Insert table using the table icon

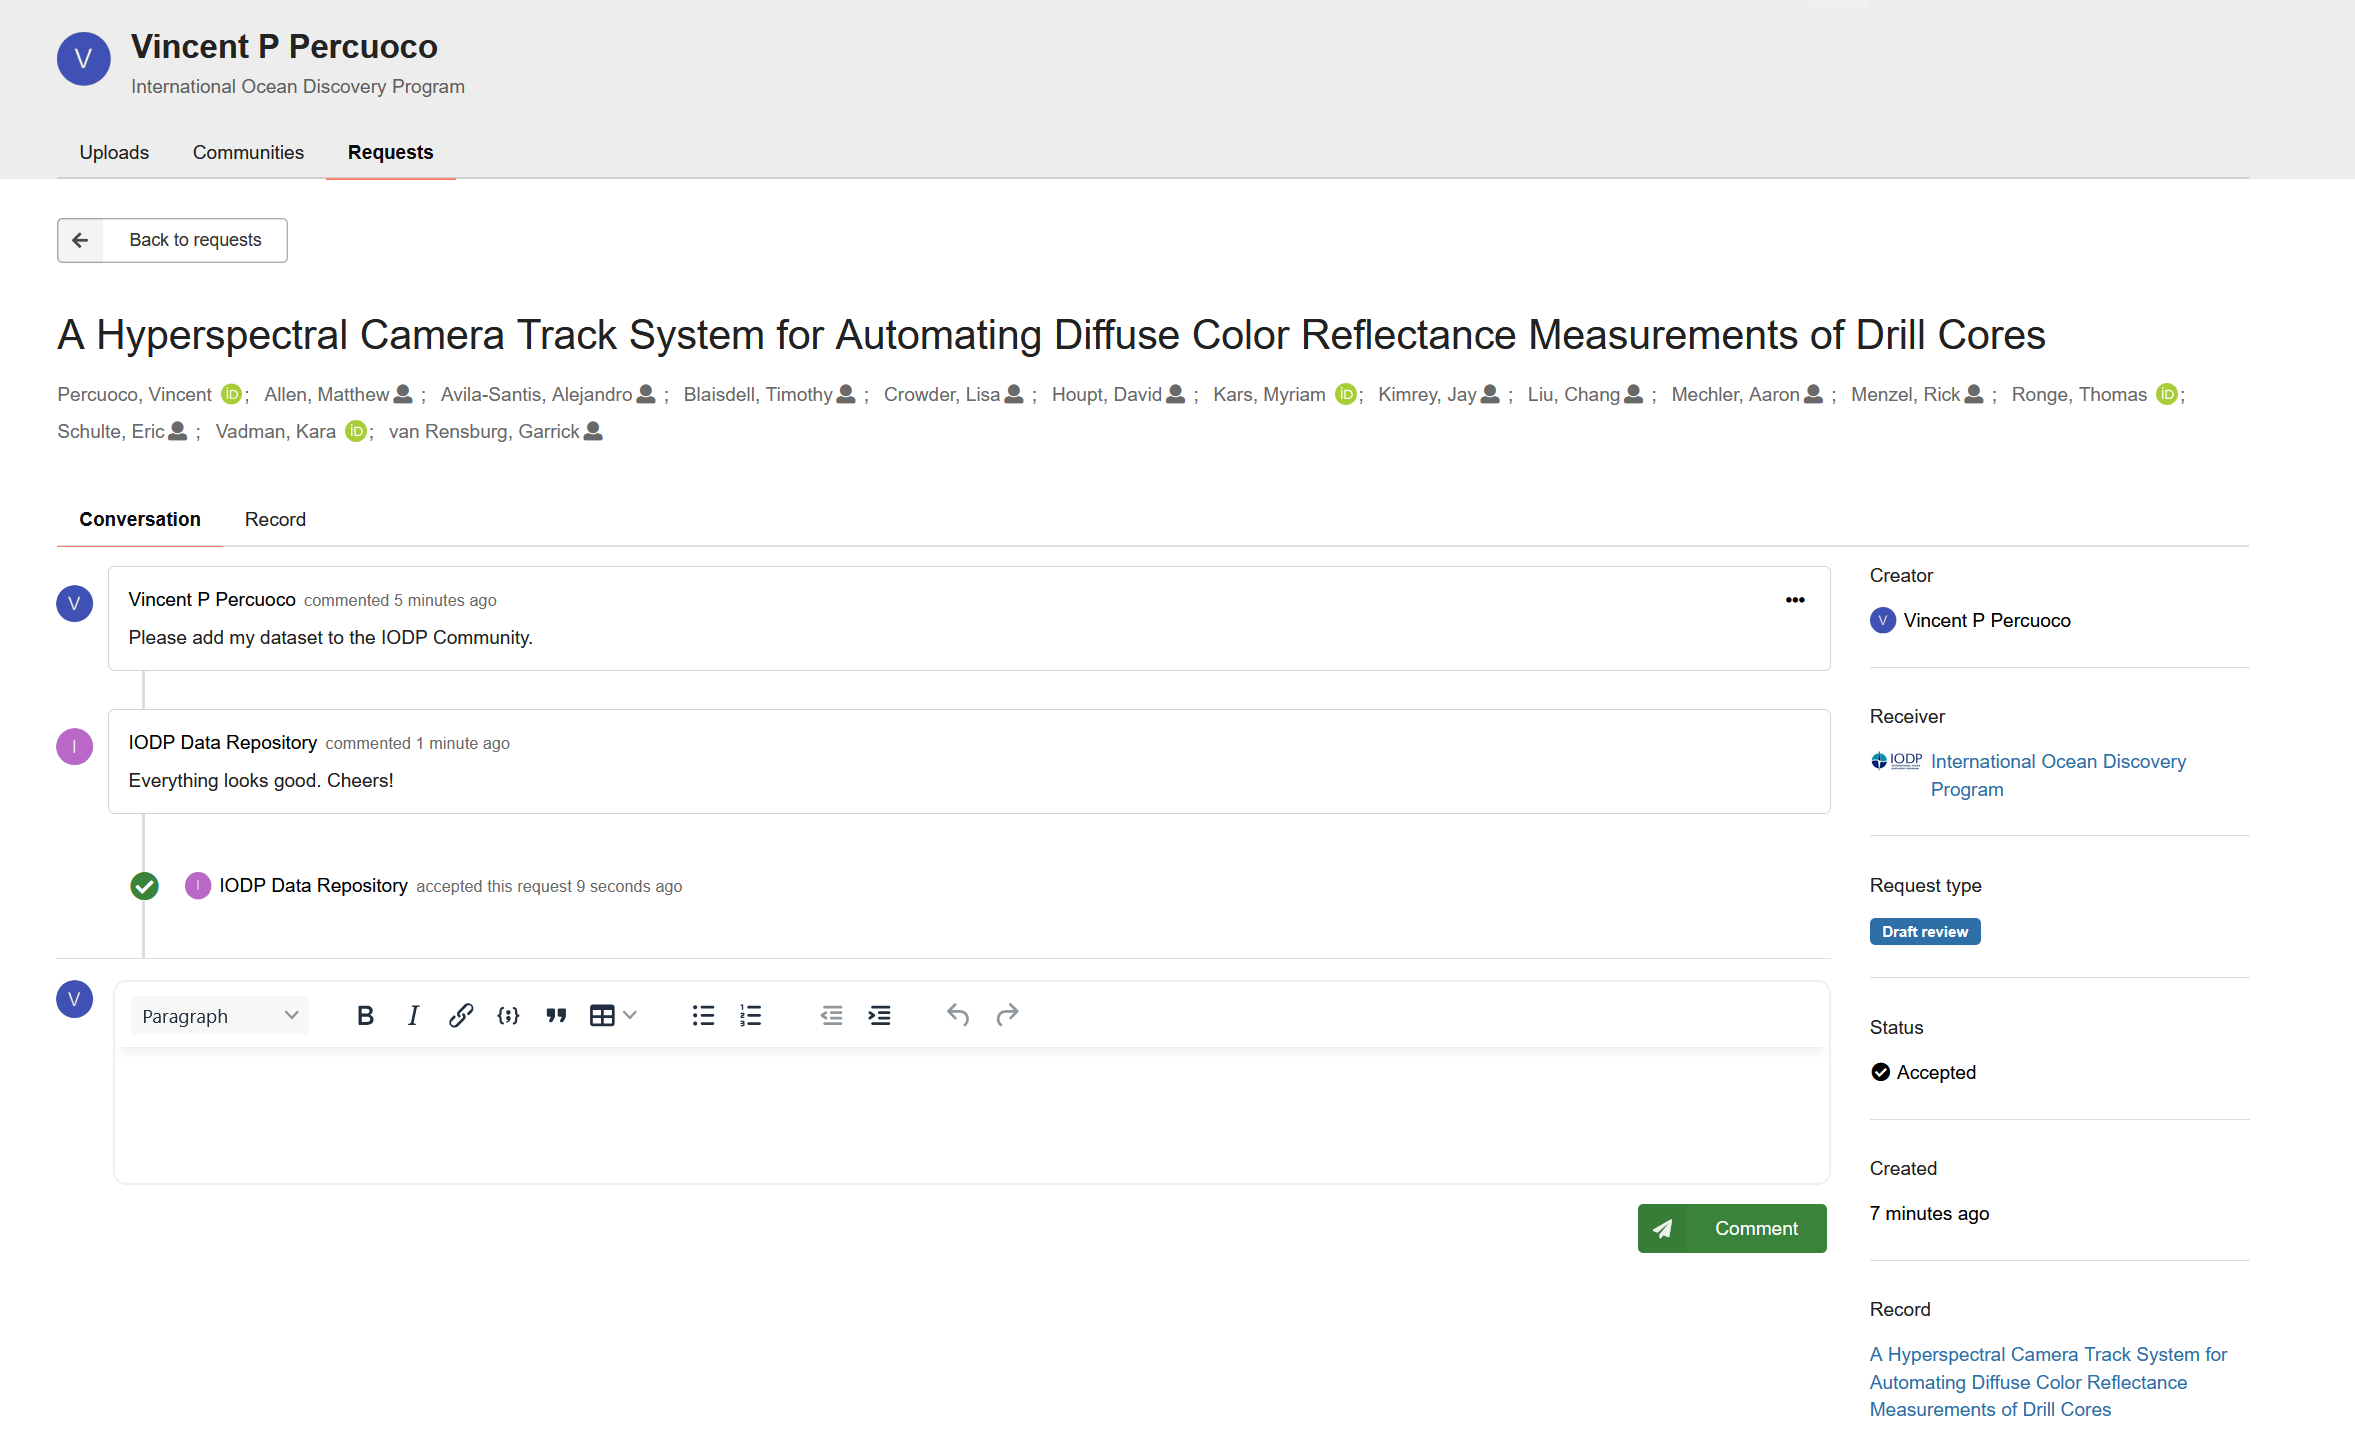tap(602, 1016)
